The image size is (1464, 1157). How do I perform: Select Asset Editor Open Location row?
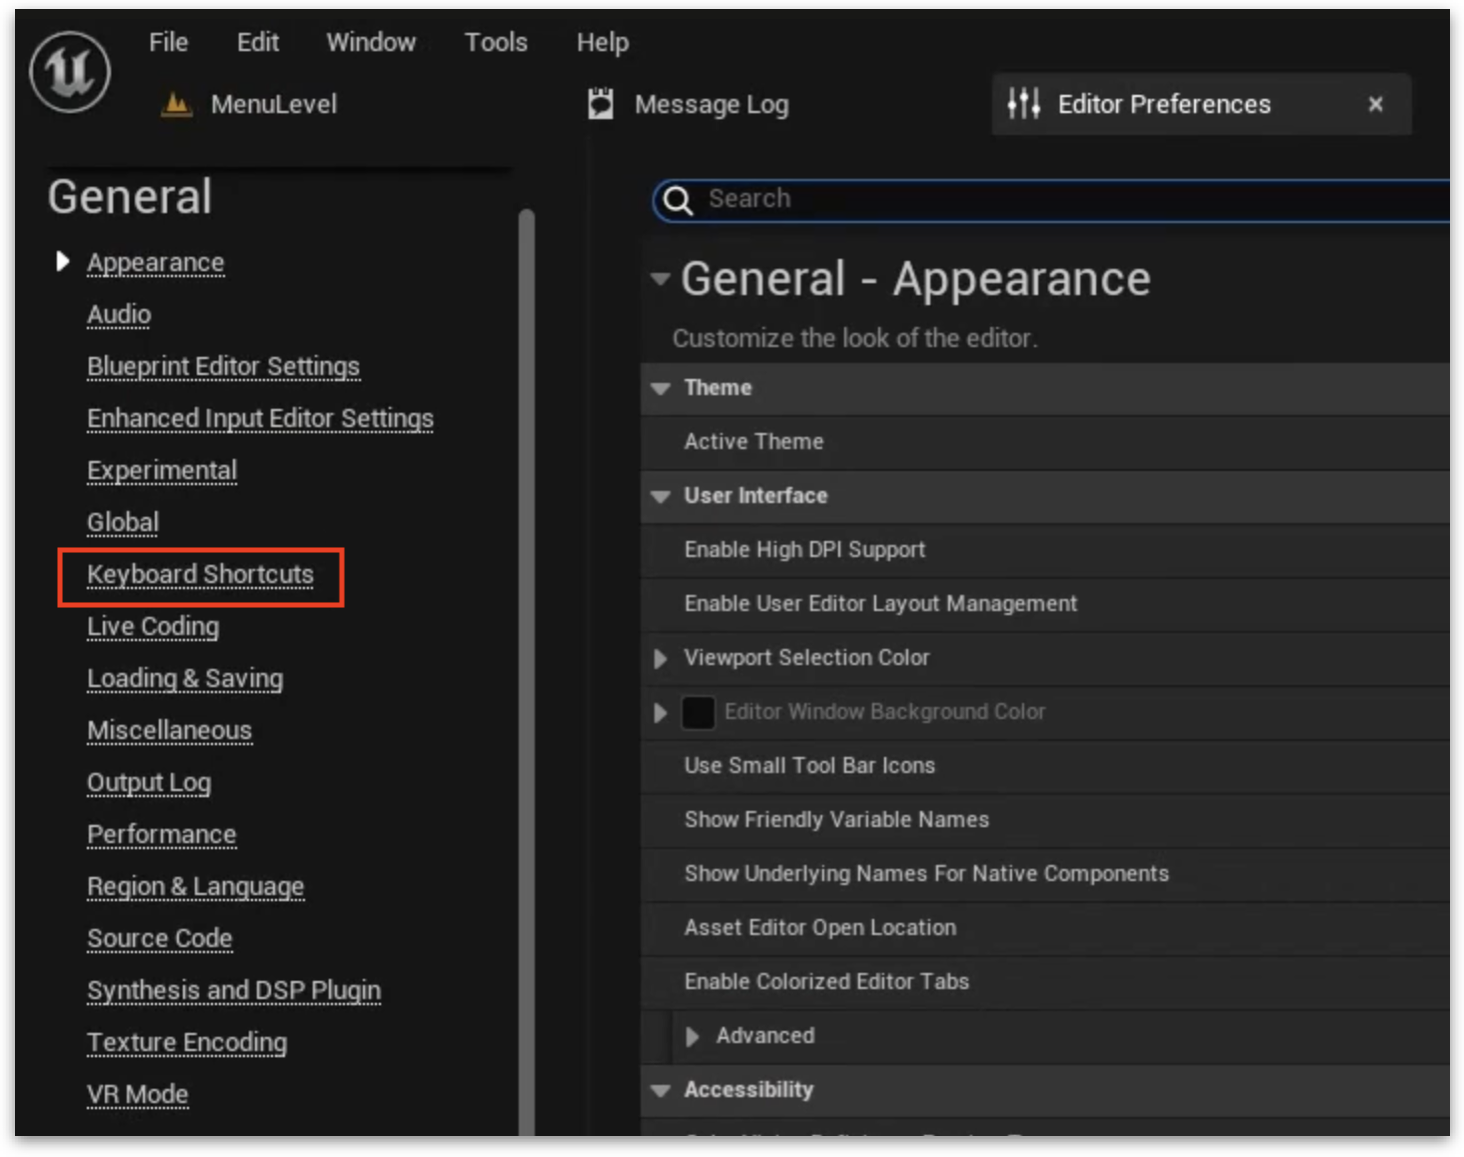coord(1045,928)
